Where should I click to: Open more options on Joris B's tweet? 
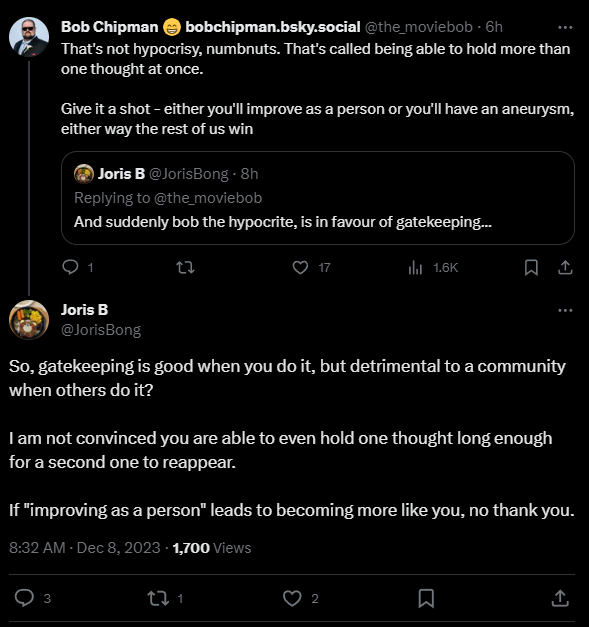coord(565,310)
